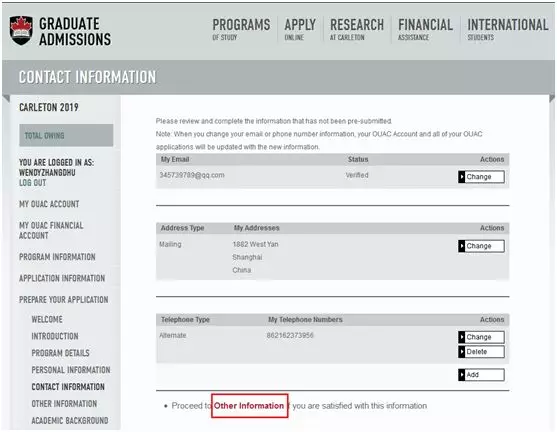
Task: Add a new telephone number
Action: click(481, 375)
